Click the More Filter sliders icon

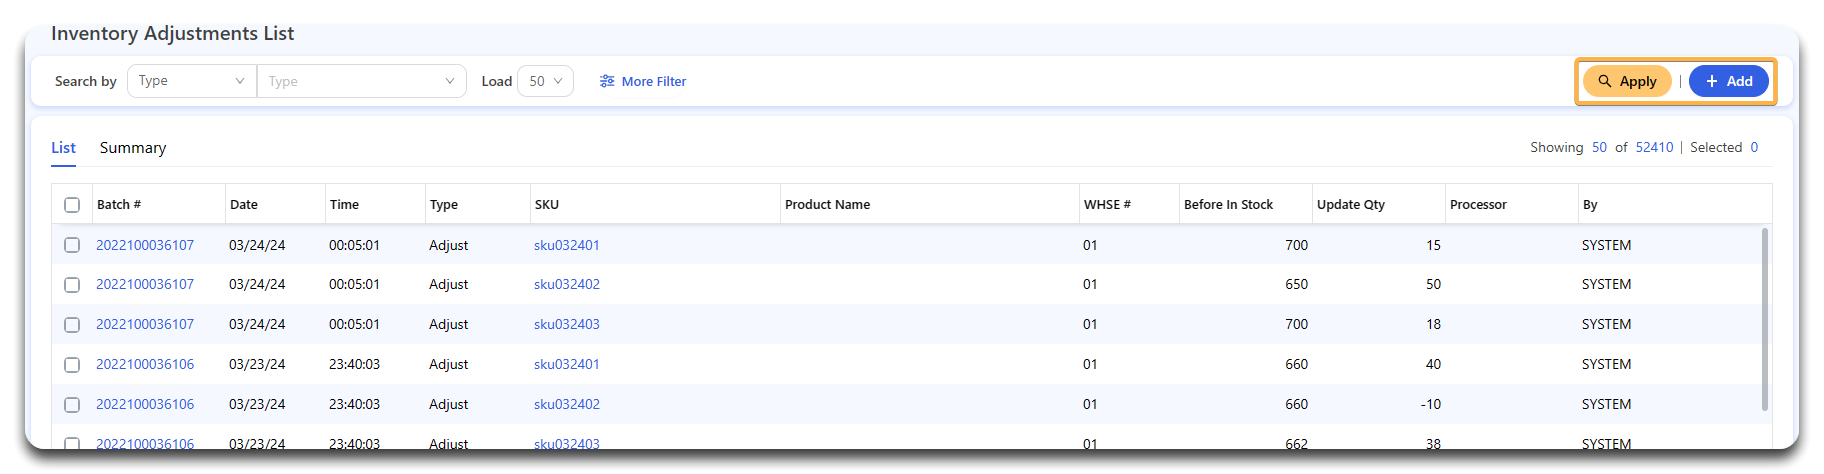[607, 81]
